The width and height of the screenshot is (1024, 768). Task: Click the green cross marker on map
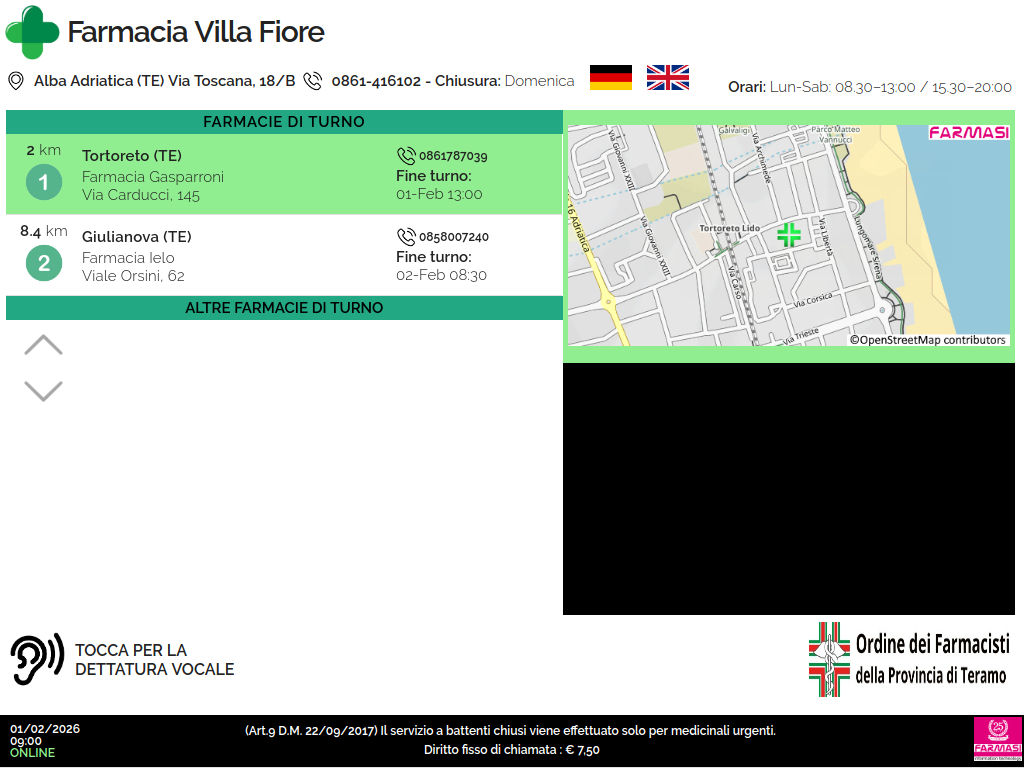point(789,235)
